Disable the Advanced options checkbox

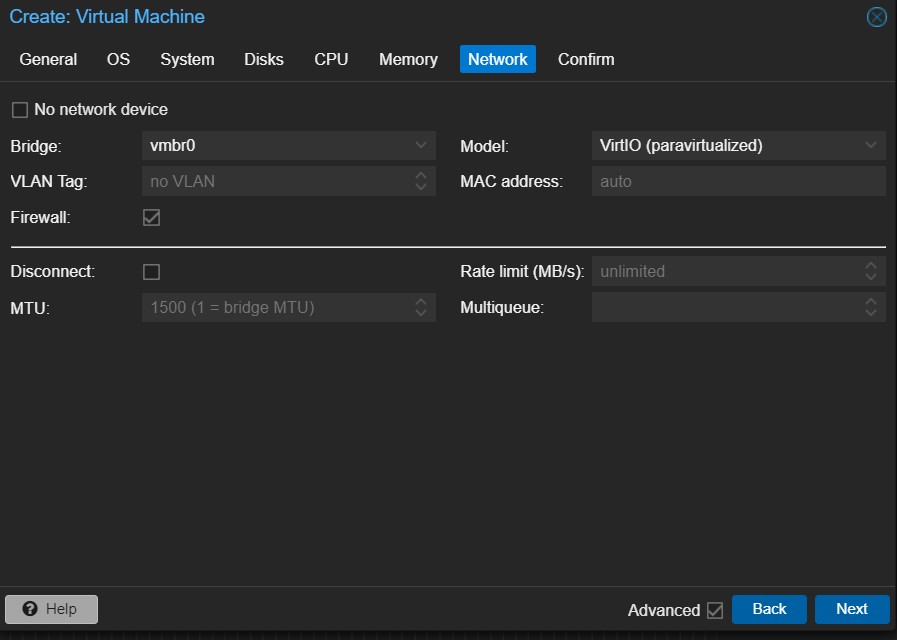(714, 610)
